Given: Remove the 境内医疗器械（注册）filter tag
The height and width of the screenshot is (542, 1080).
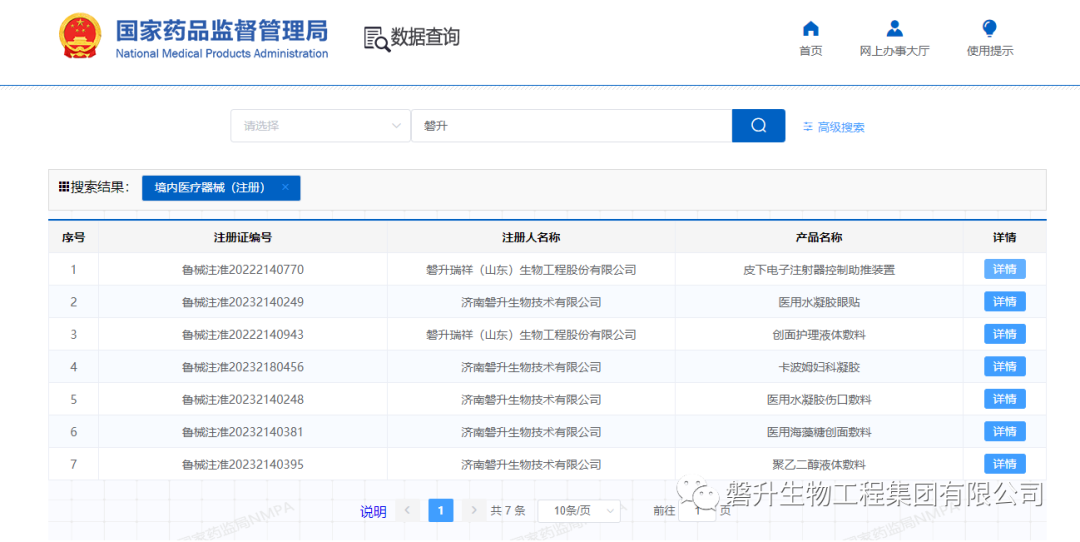Looking at the screenshot, I should click(x=285, y=187).
